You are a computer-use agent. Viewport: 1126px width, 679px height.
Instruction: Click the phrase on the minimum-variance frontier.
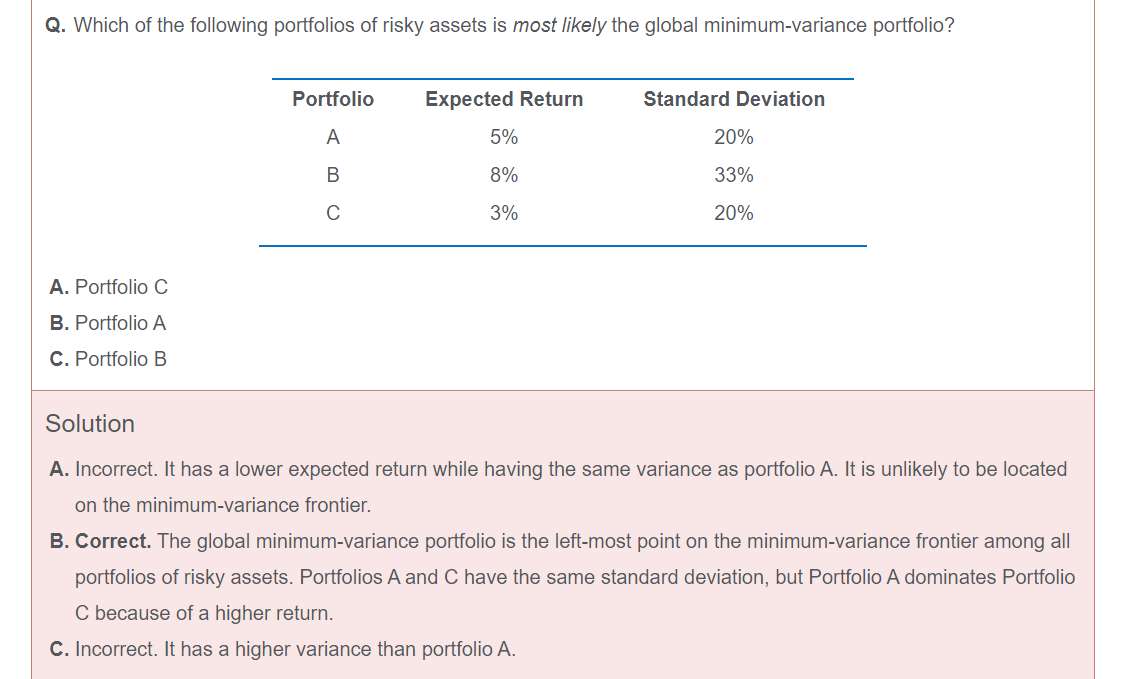[x=223, y=505]
